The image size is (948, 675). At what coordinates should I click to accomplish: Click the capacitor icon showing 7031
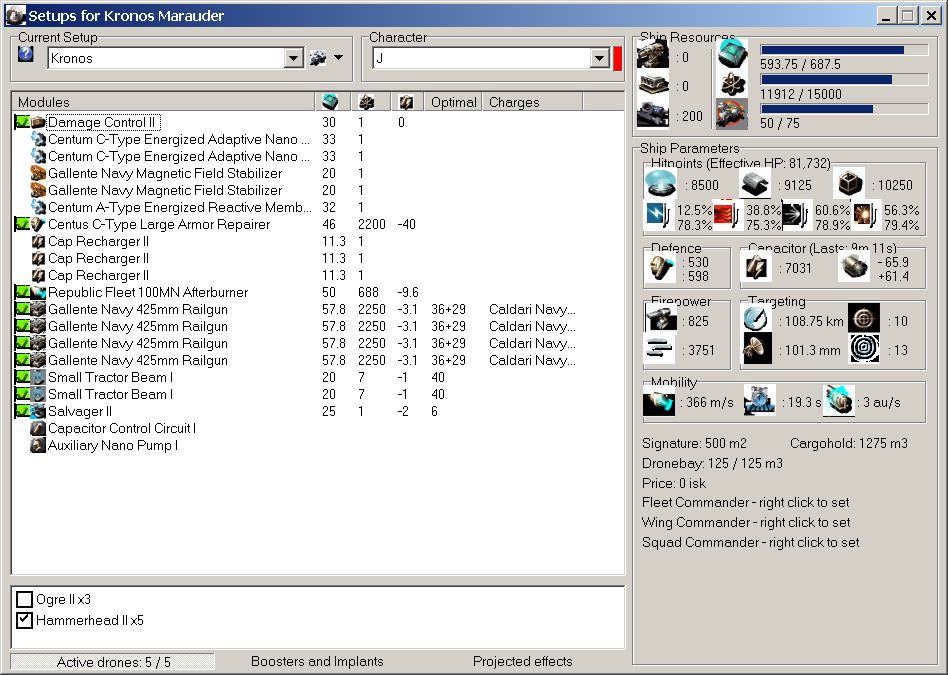coord(757,267)
